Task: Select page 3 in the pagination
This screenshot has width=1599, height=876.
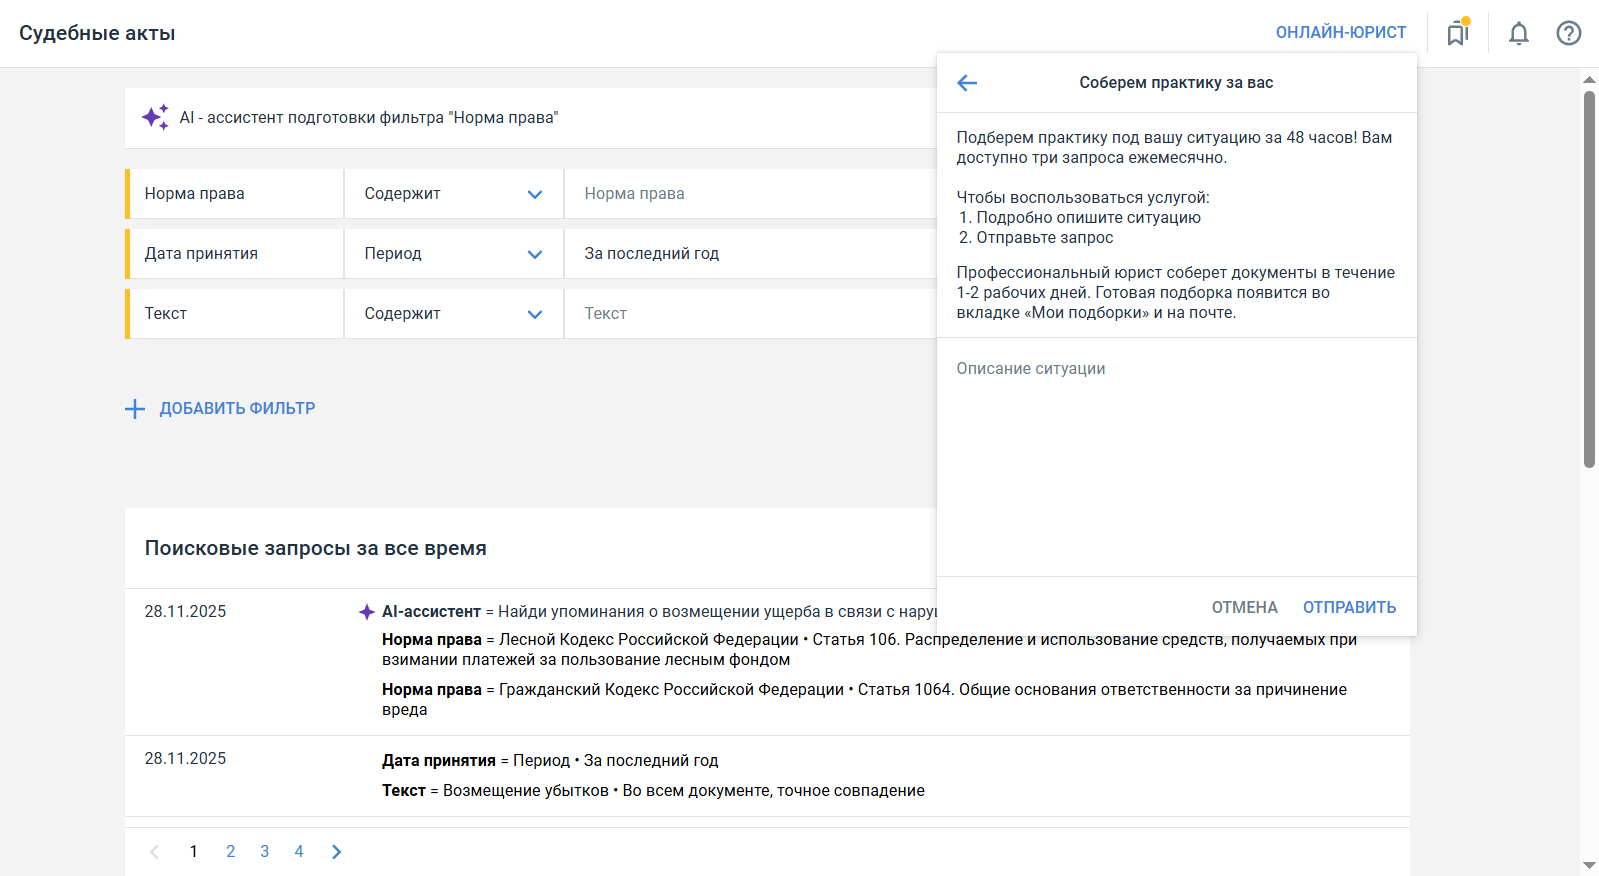Action: click(x=265, y=852)
